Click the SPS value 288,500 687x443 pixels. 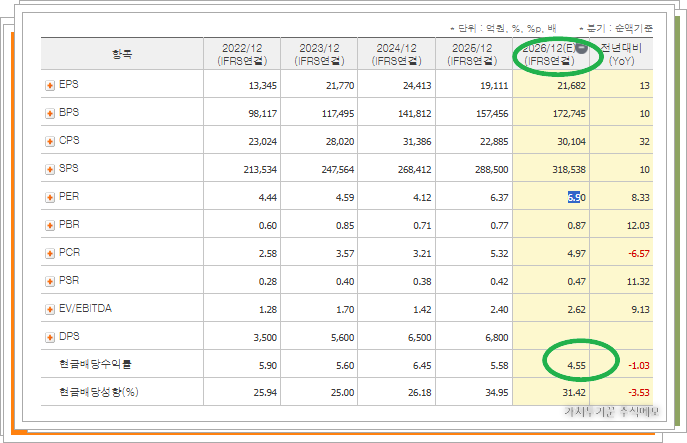tap(492, 170)
